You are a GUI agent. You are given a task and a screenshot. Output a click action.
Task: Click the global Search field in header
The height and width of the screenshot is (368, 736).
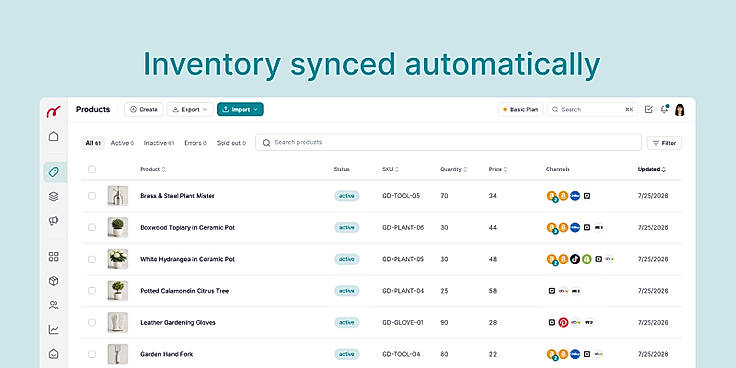coord(593,109)
